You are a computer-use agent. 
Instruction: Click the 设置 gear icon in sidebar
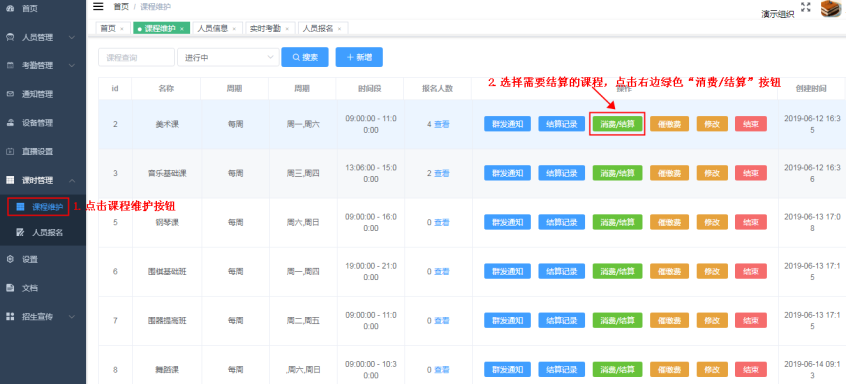point(10,259)
